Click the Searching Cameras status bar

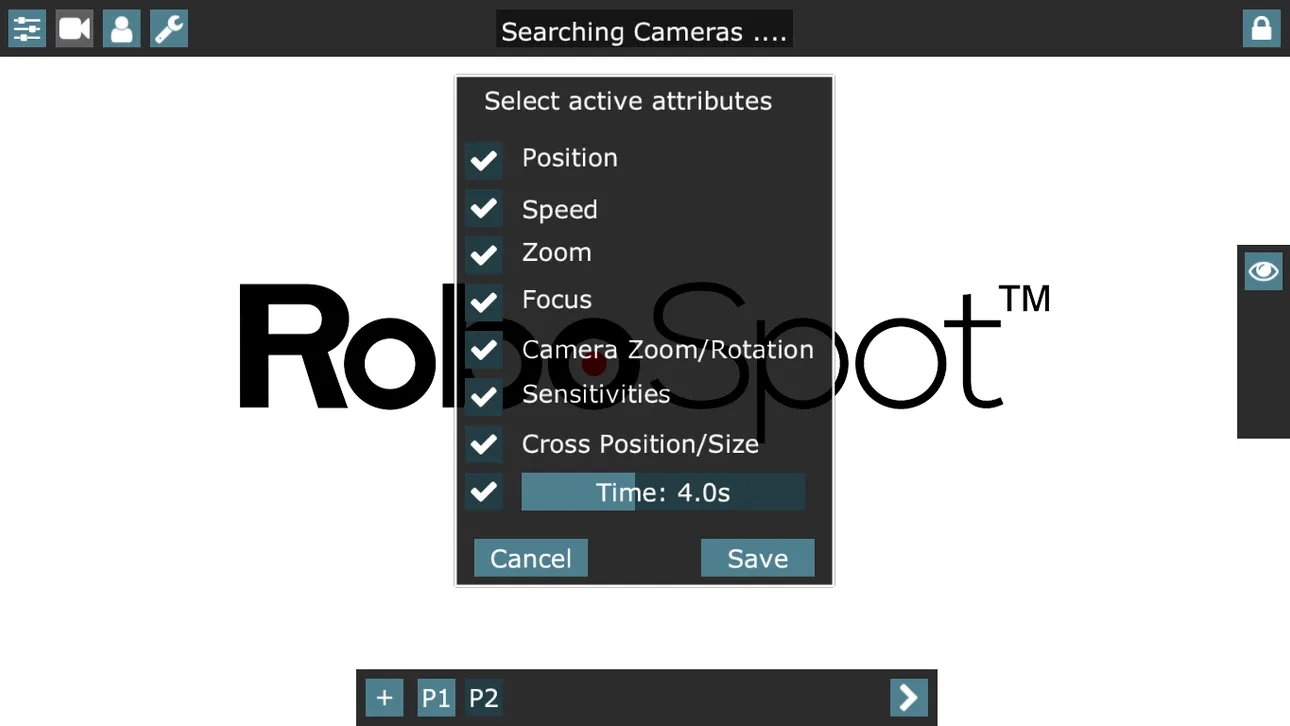point(644,29)
